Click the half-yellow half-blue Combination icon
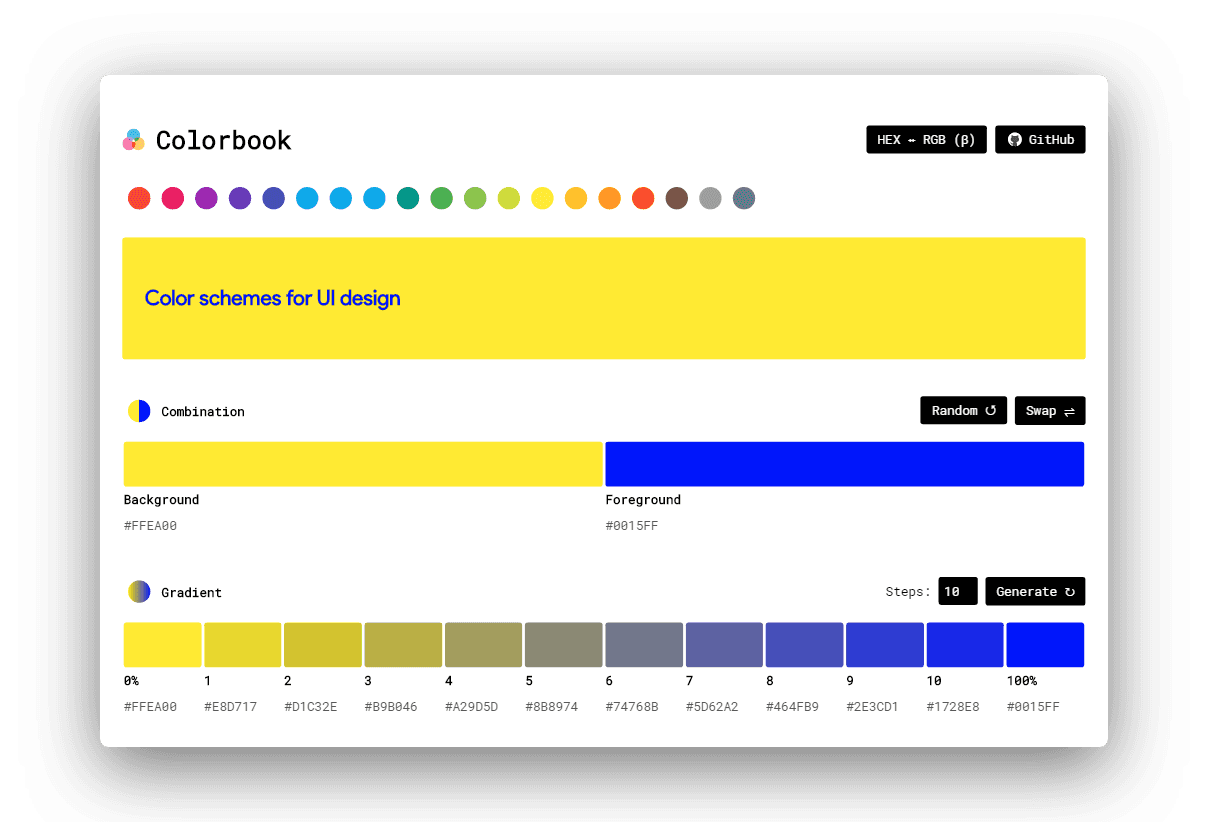The height and width of the screenshot is (822, 1208). (x=139, y=411)
